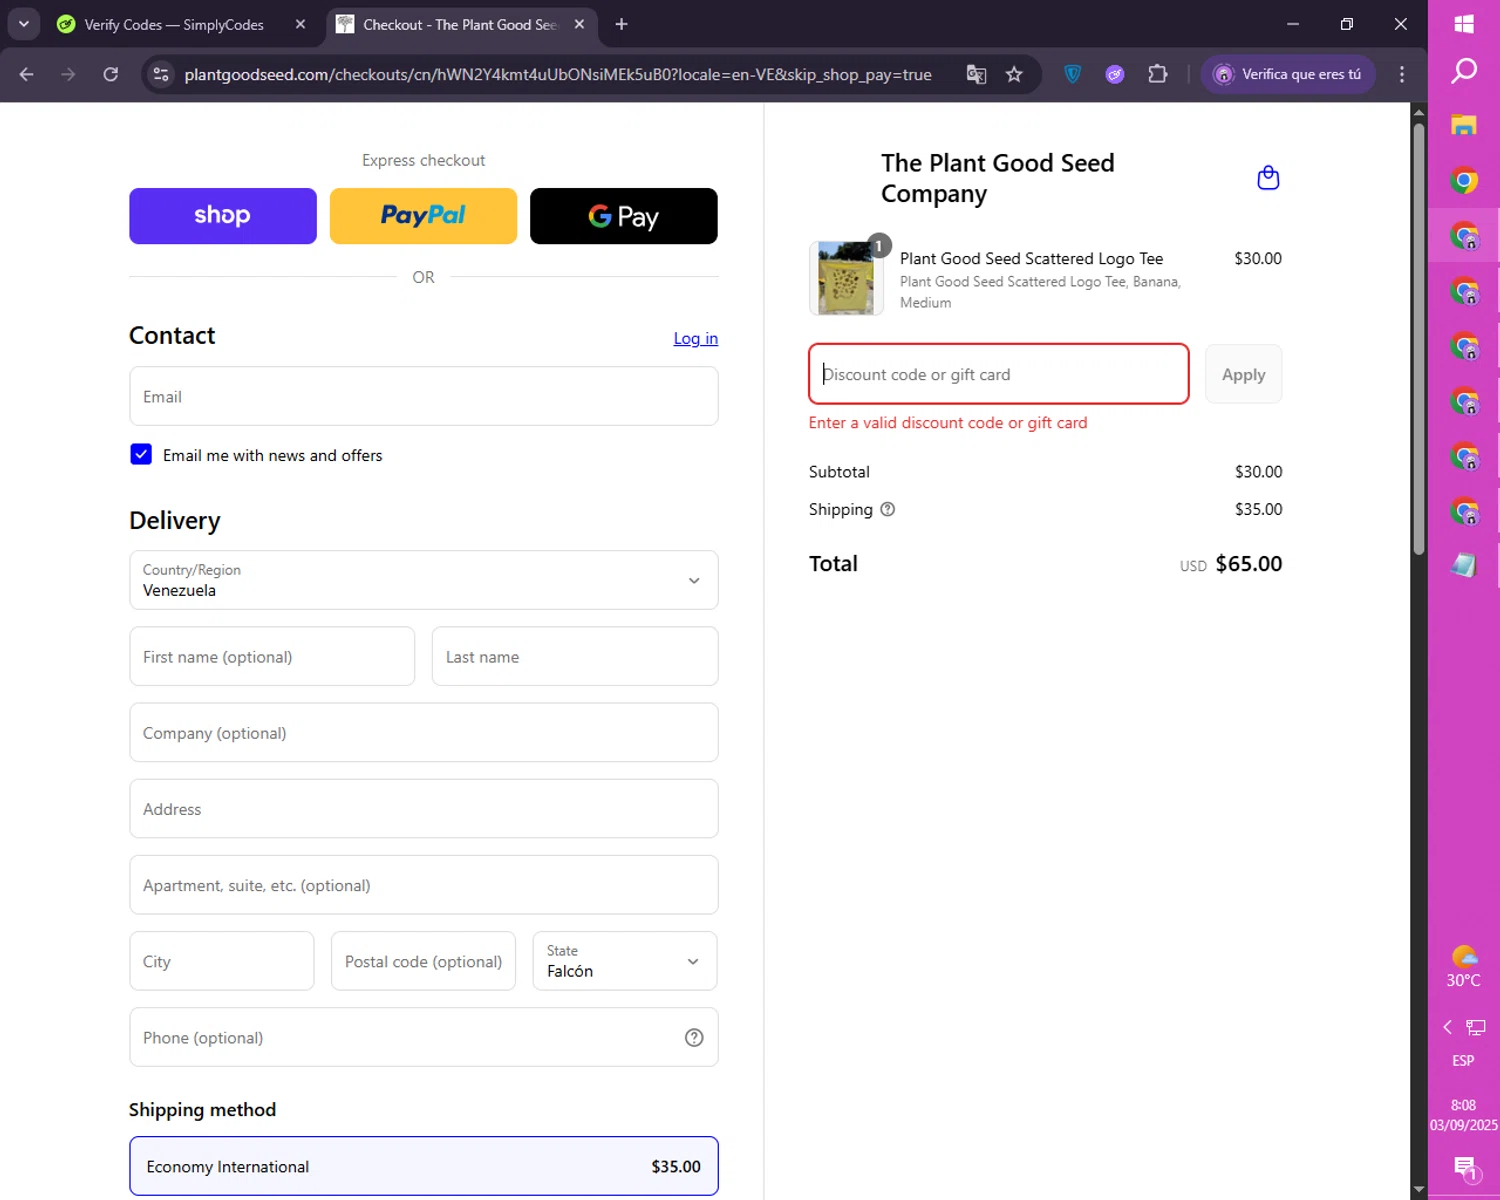Image resolution: width=1500 pixels, height=1200 pixels.
Task: Click the Company field
Action: pyautogui.click(x=424, y=732)
